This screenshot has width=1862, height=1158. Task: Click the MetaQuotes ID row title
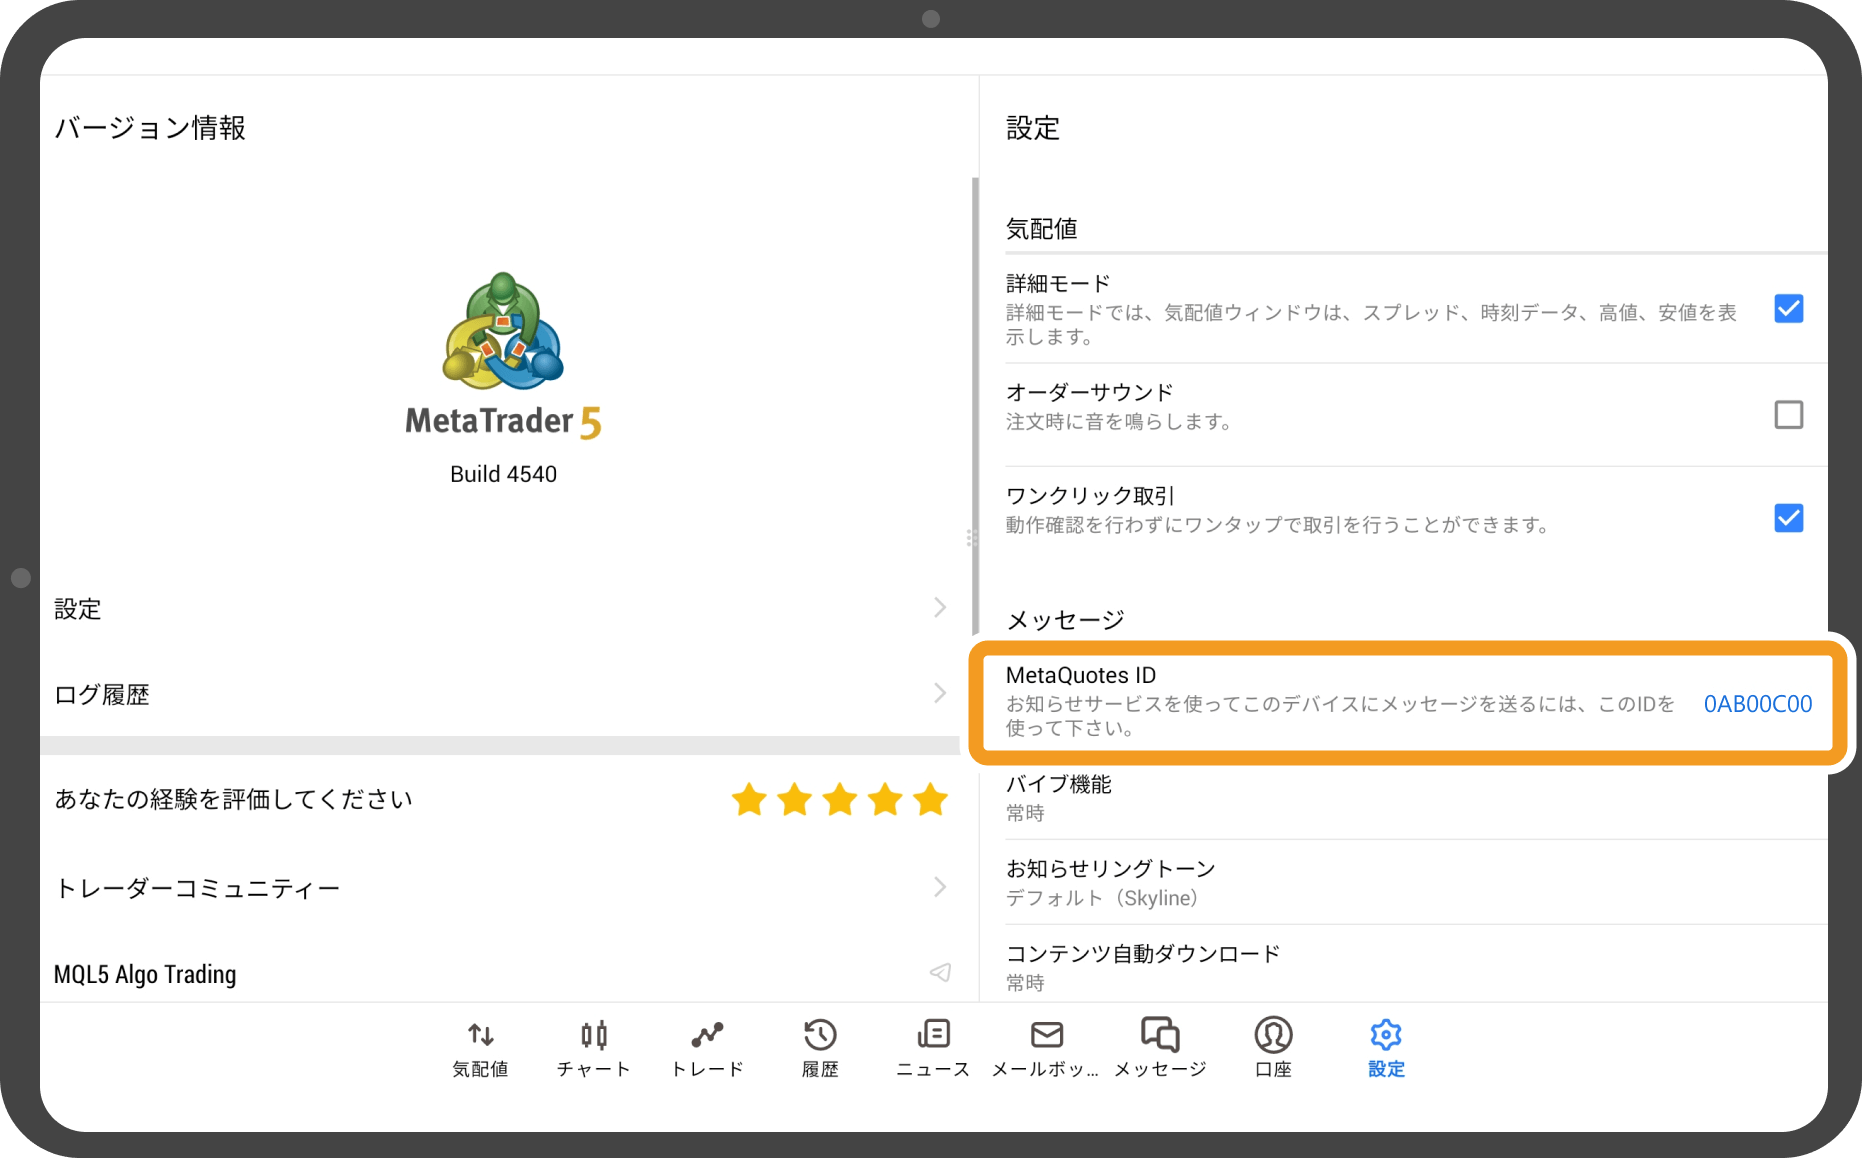(x=1081, y=675)
